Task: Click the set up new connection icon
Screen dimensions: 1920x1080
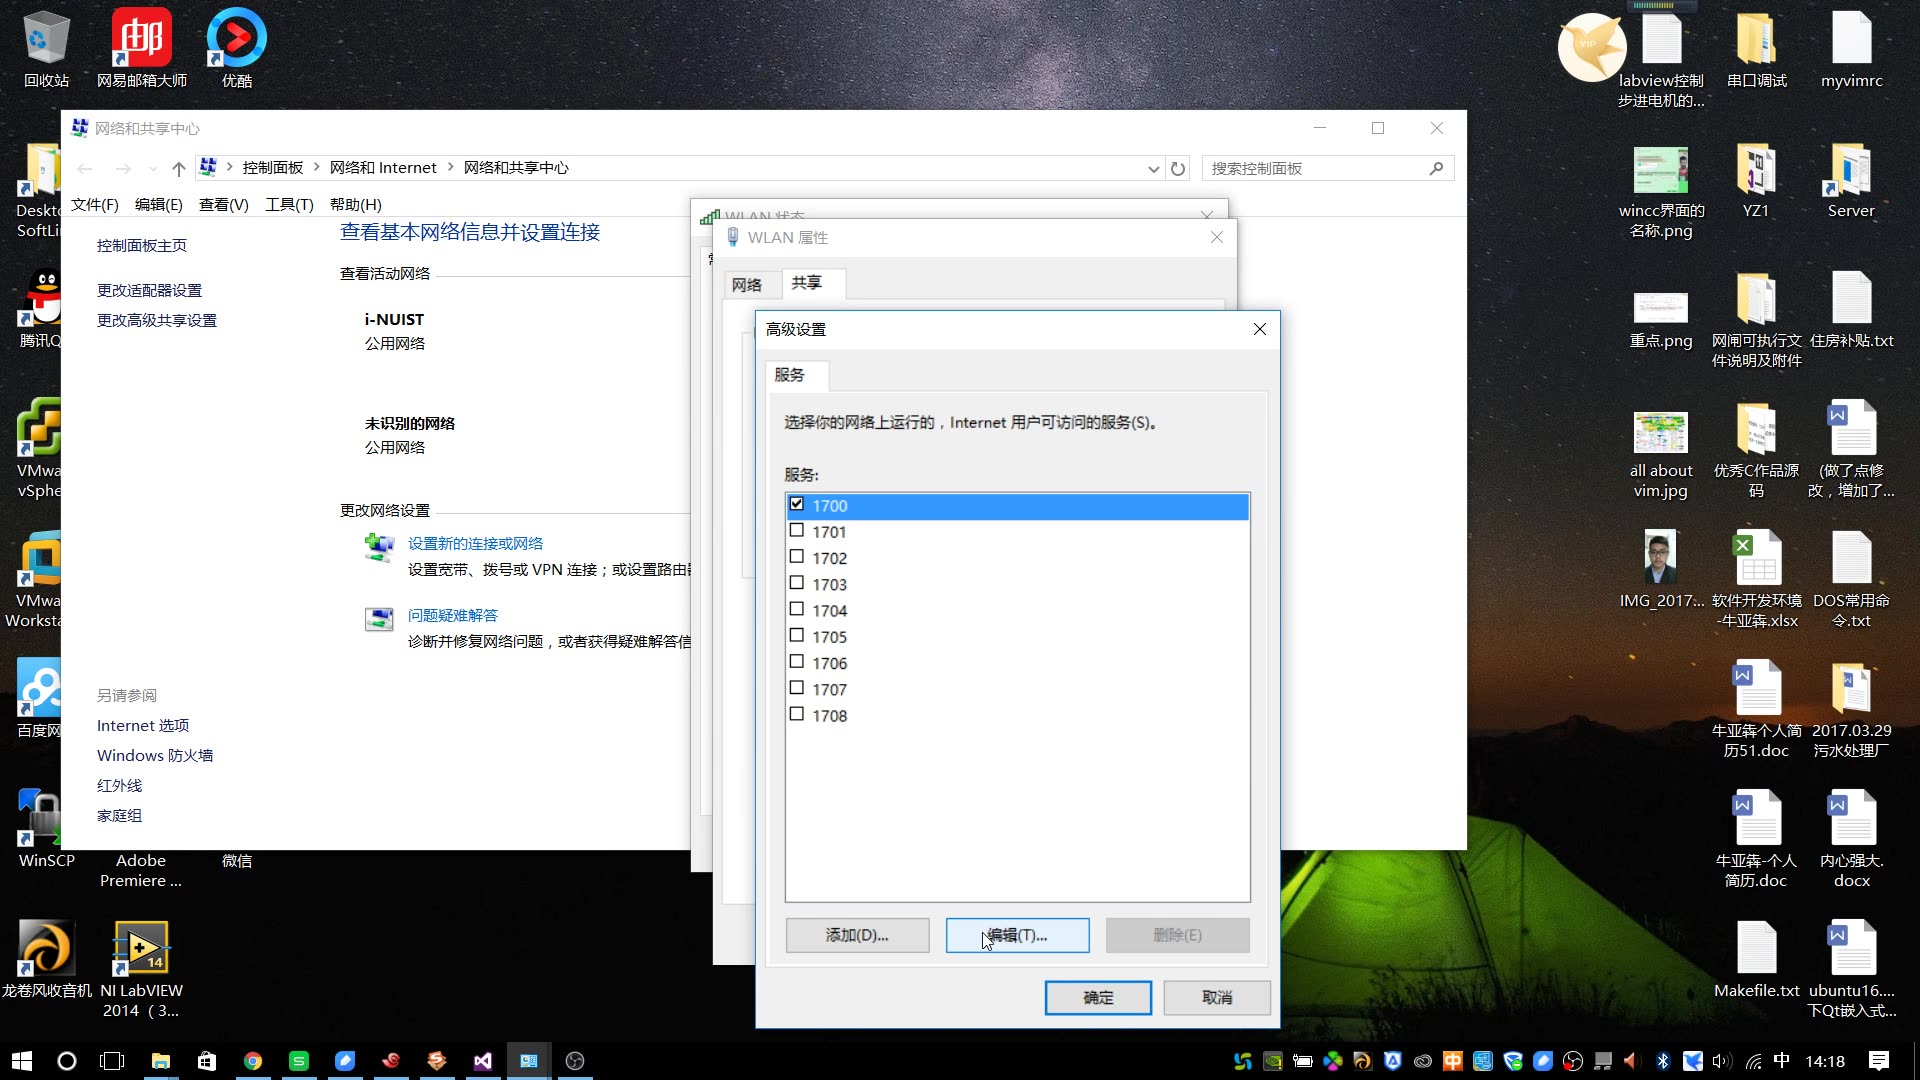Action: click(379, 548)
